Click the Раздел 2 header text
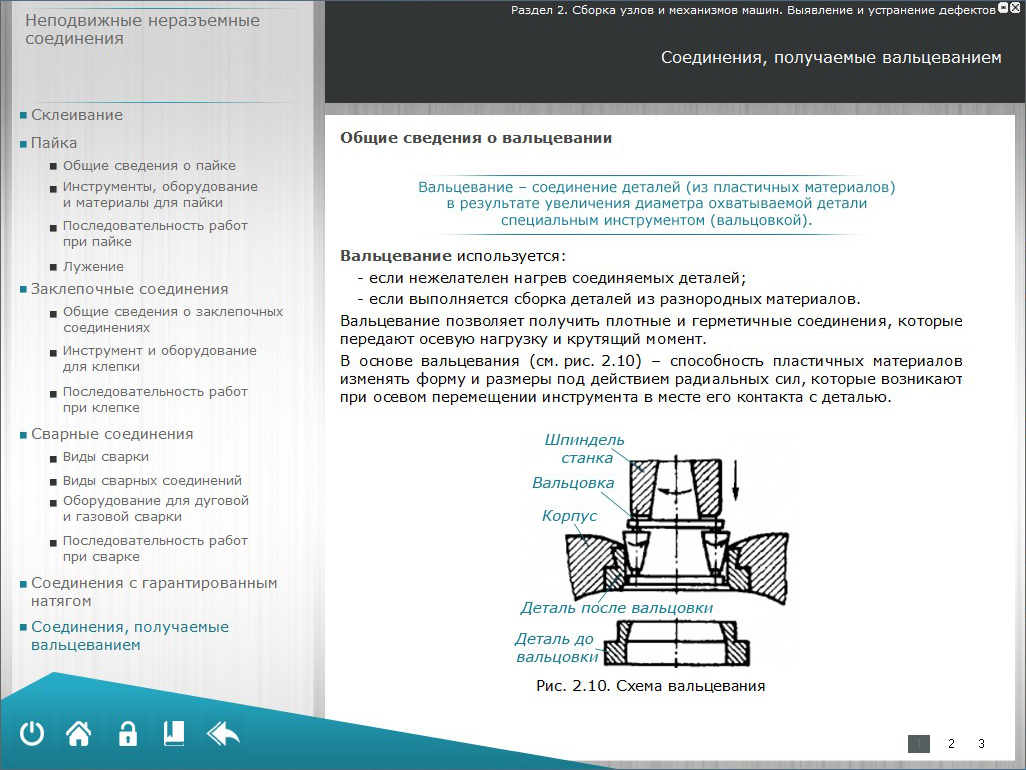 pyautogui.click(x=753, y=10)
